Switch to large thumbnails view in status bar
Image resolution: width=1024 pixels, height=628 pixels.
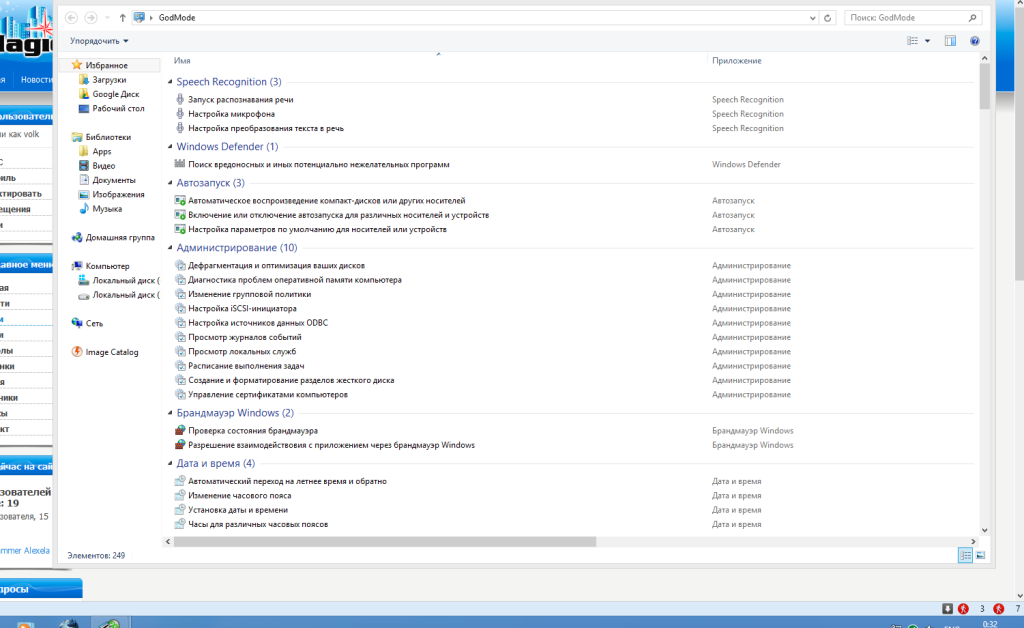pyautogui.click(x=980, y=555)
